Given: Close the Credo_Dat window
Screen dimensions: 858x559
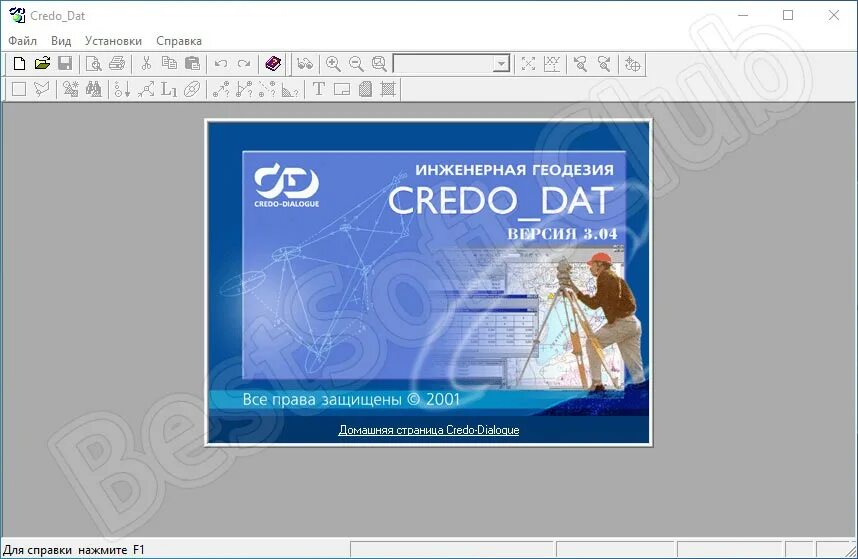Looking at the screenshot, I should click(833, 15).
